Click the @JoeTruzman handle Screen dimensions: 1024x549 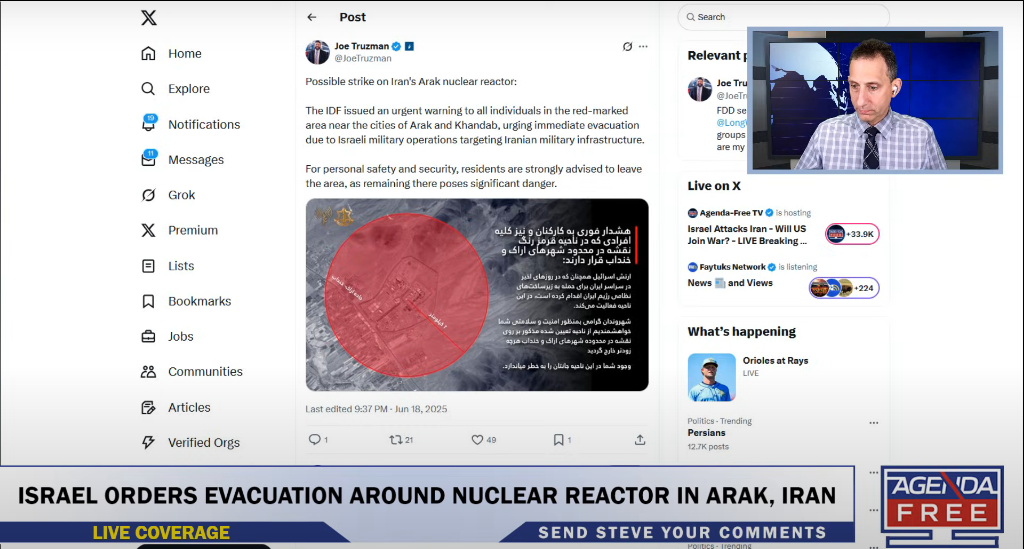pos(363,58)
